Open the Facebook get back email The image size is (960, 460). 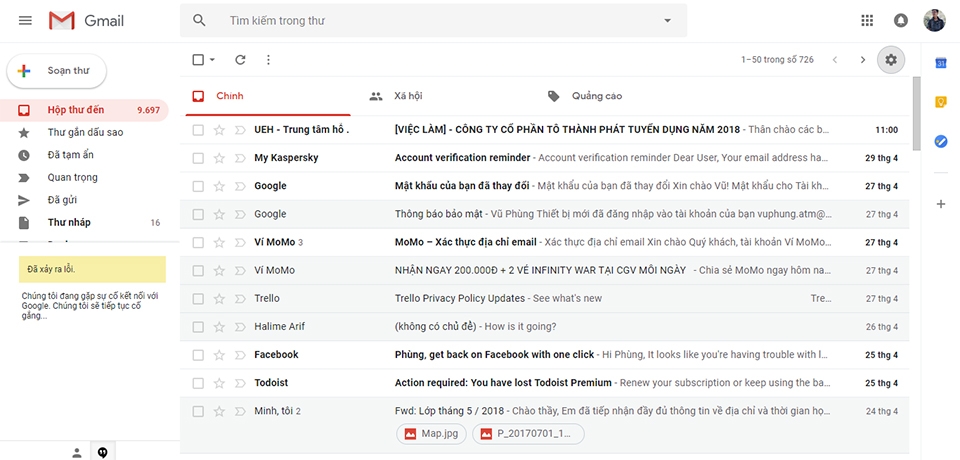(x=545, y=355)
